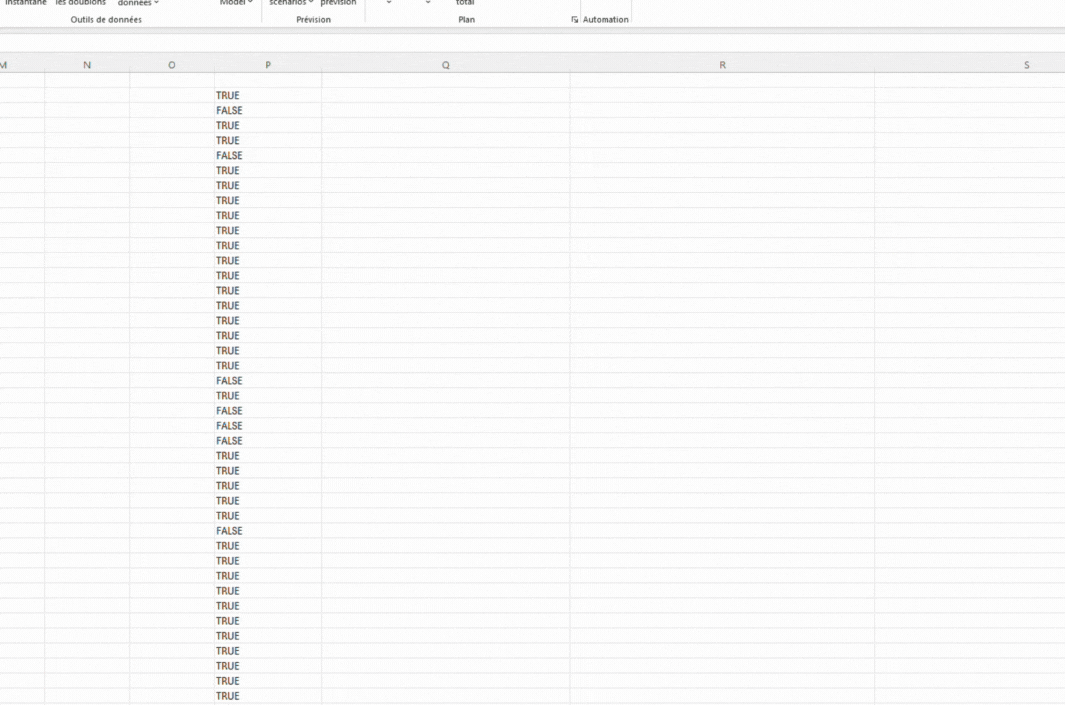Open the Plan group dialog launcher
Image resolution: width=1065 pixels, height=705 pixels.
coord(575,20)
